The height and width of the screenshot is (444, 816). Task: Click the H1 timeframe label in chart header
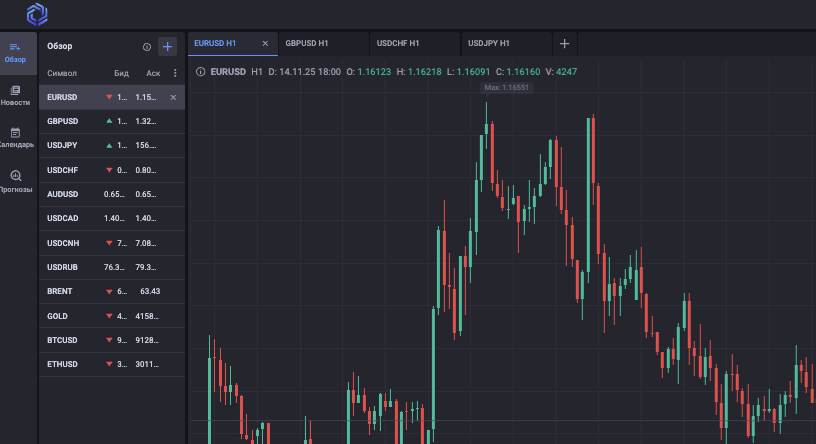[257, 72]
